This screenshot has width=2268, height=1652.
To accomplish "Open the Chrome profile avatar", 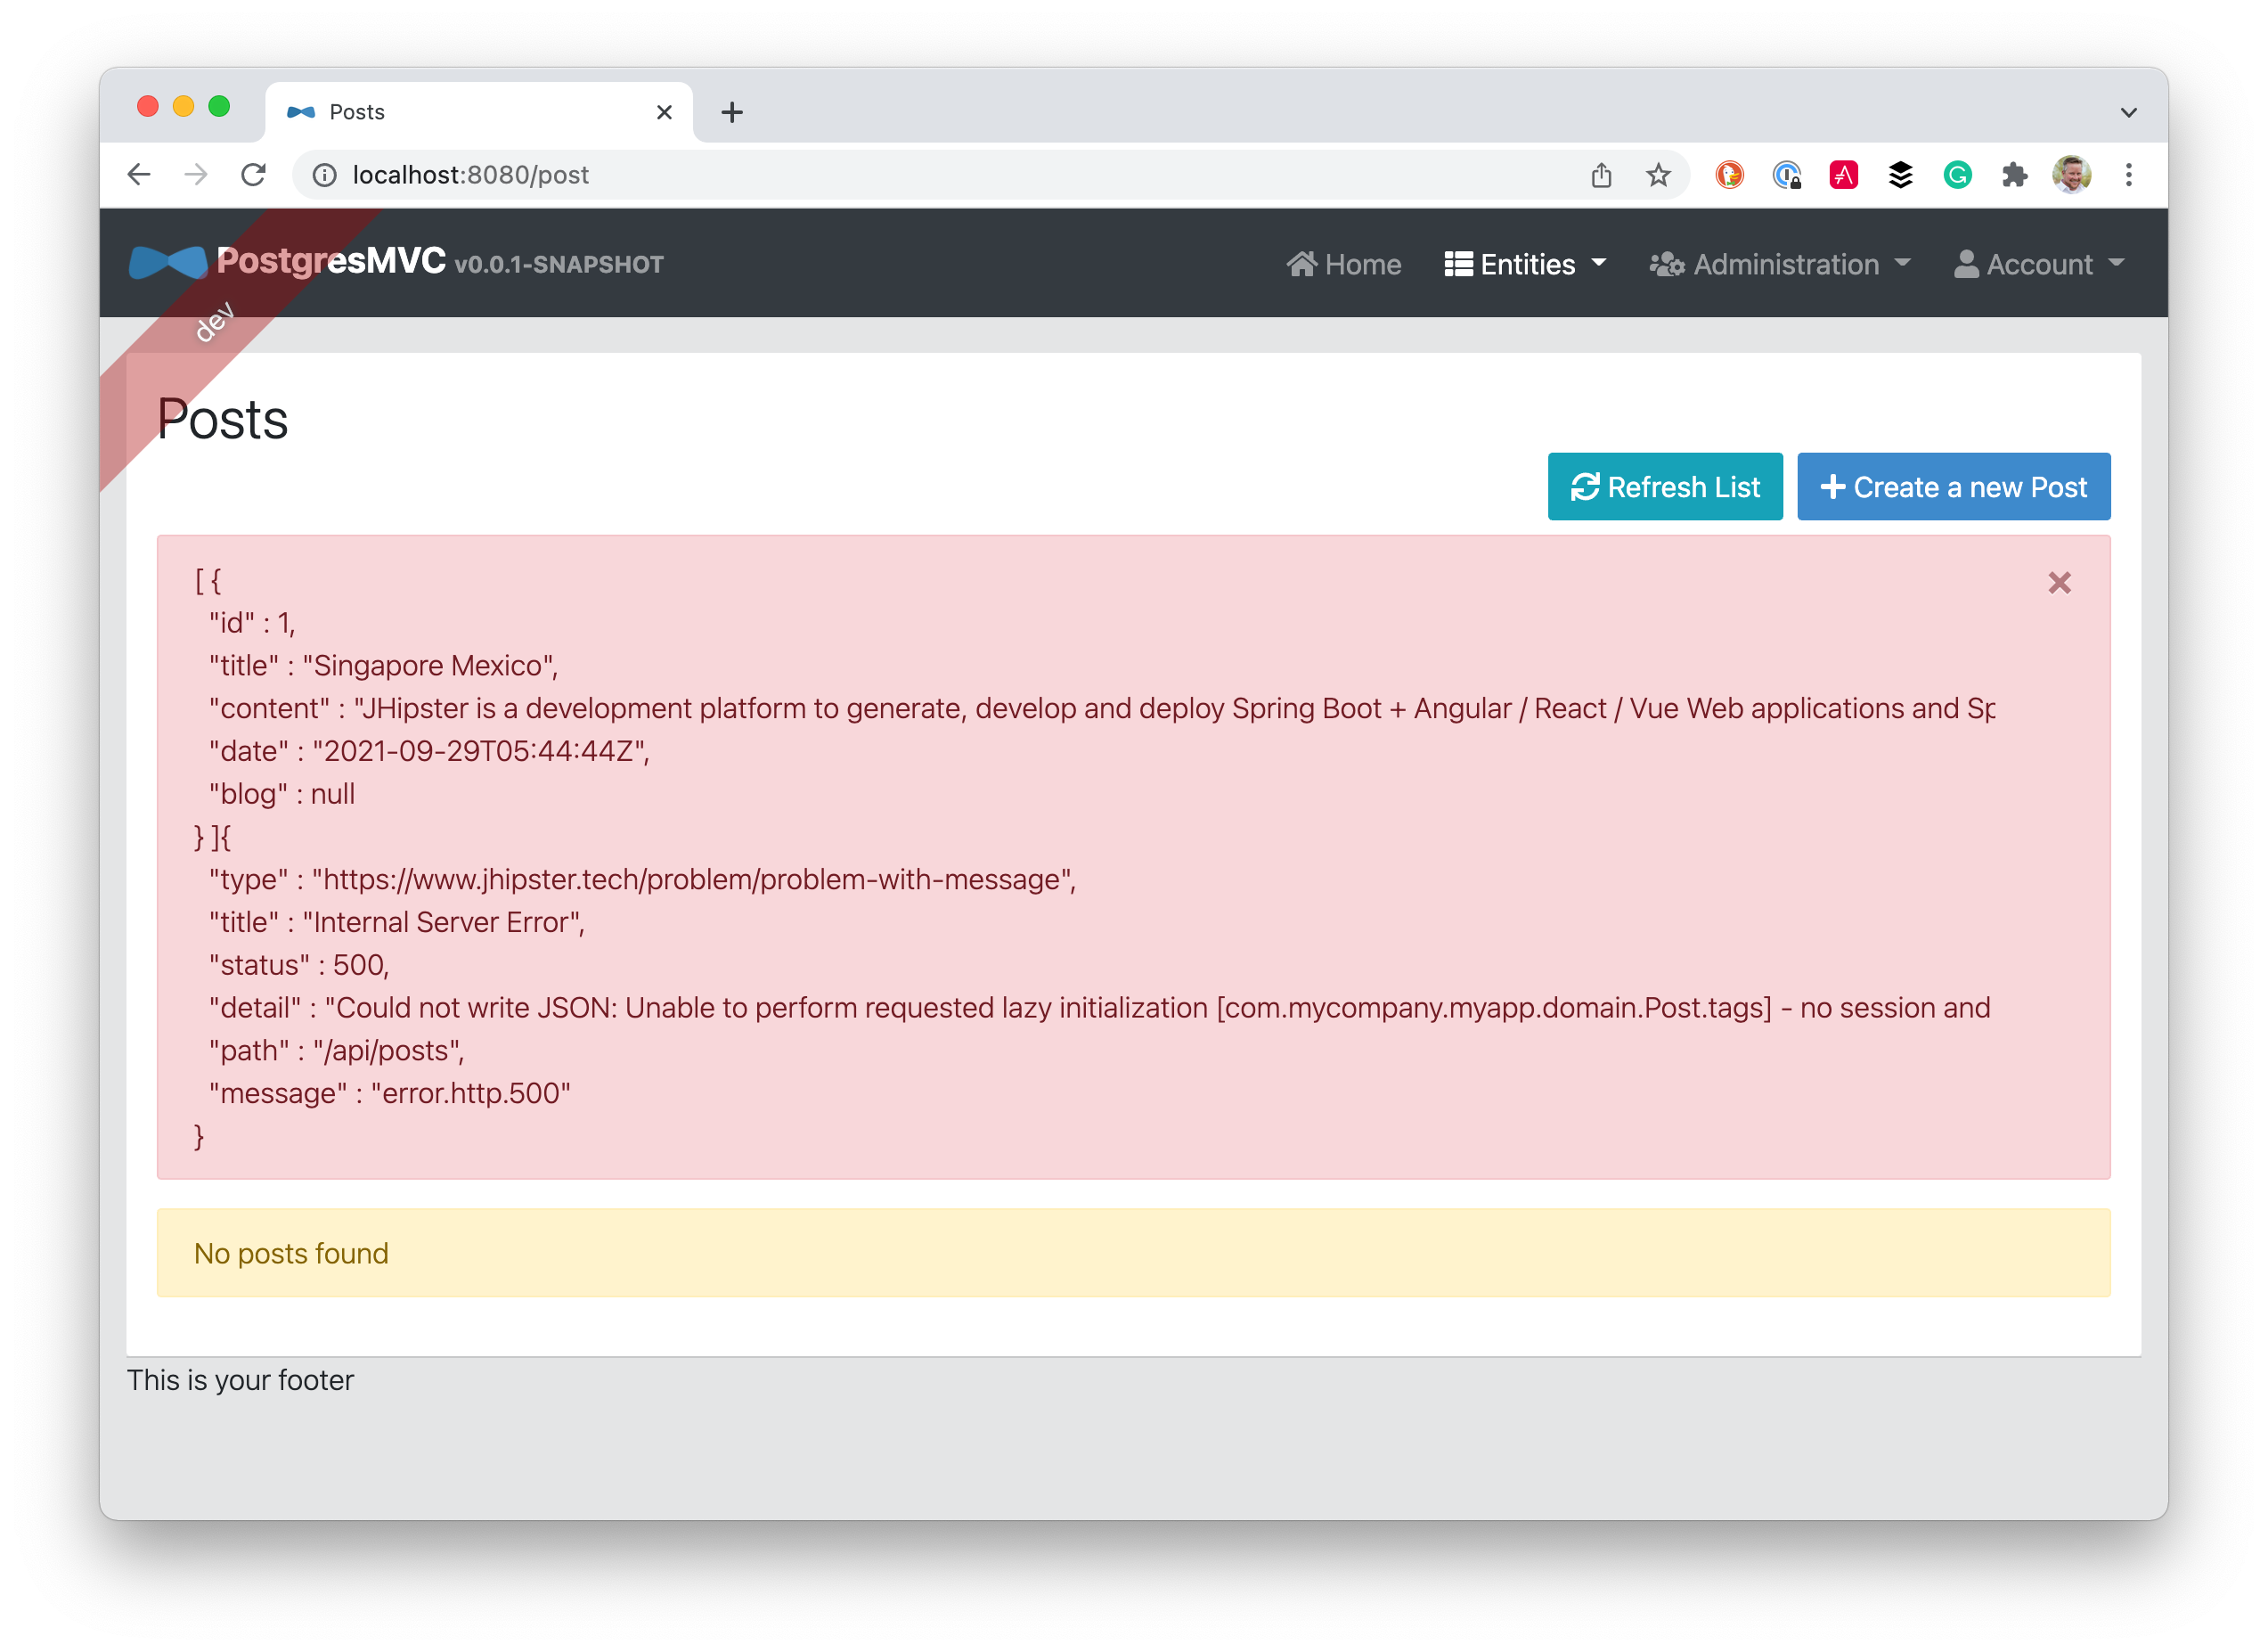I will pyautogui.click(x=2072, y=175).
